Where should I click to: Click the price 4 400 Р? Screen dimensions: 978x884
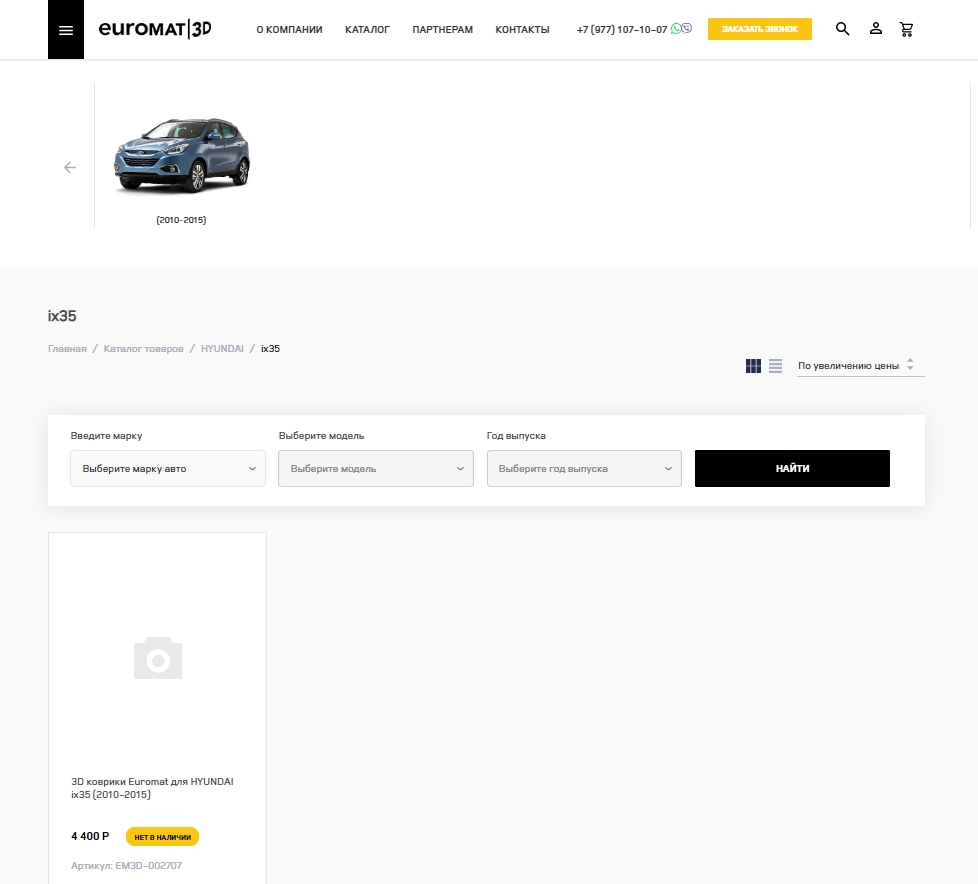[x=90, y=836]
